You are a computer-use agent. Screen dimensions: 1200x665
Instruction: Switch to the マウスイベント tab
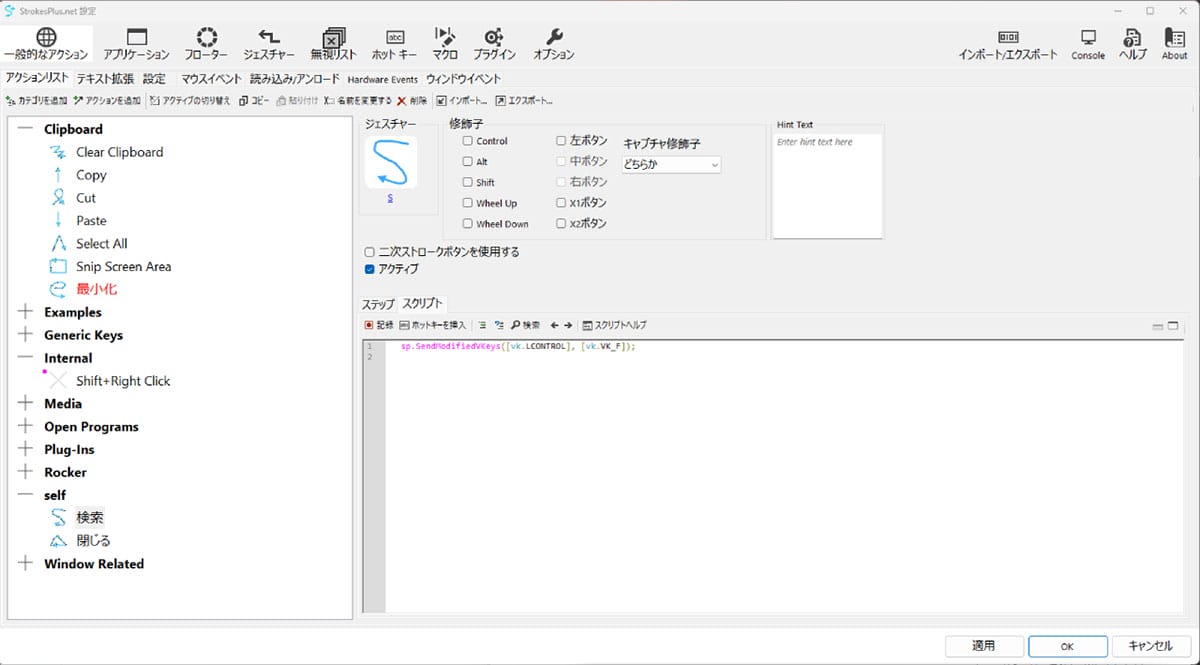tap(211, 78)
